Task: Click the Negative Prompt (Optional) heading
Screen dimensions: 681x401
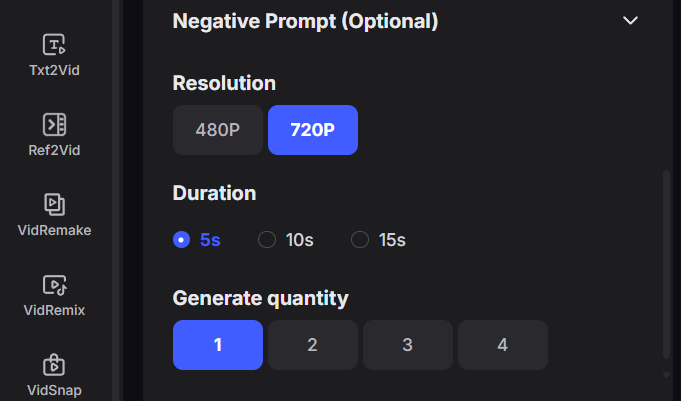Action: (x=305, y=20)
